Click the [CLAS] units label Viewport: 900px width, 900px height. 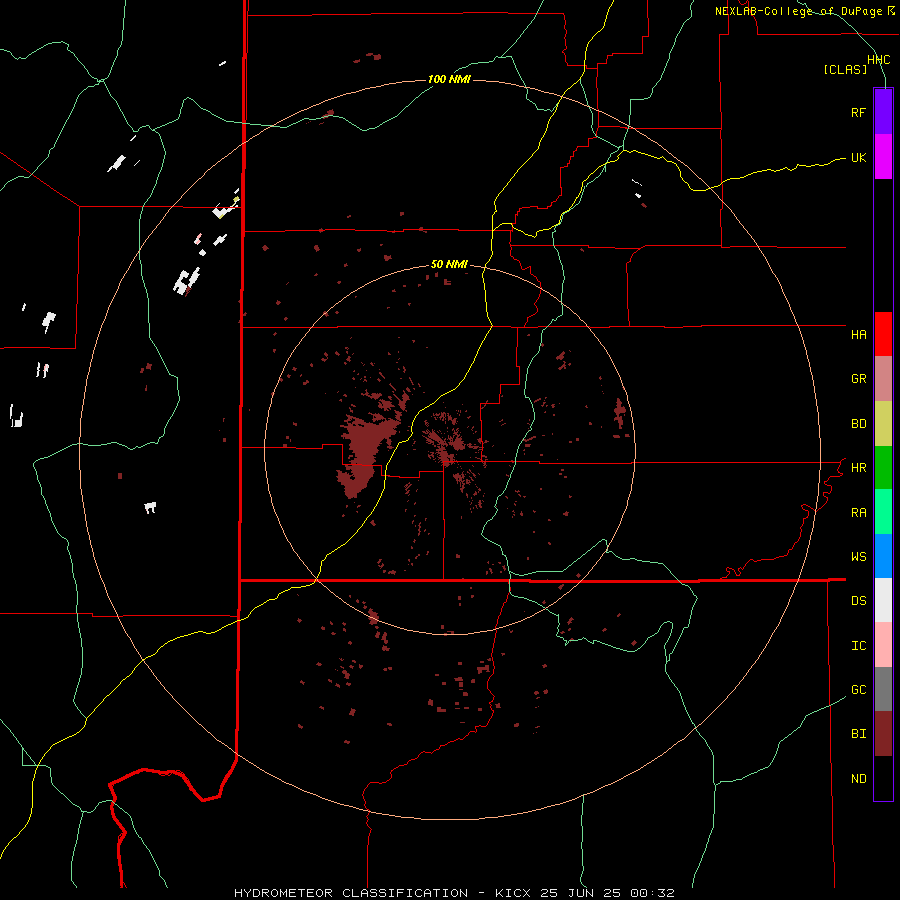845,69
